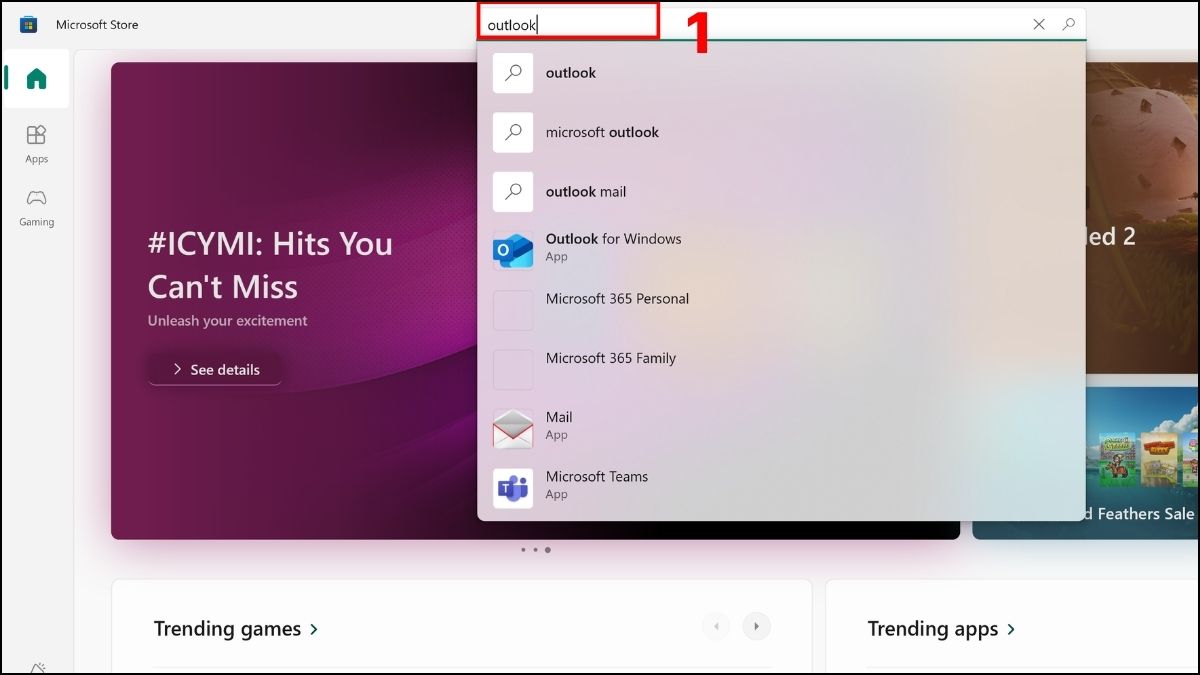Open the Microsoft Teams app result
This screenshot has width=1200, height=675.
(781, 488)
